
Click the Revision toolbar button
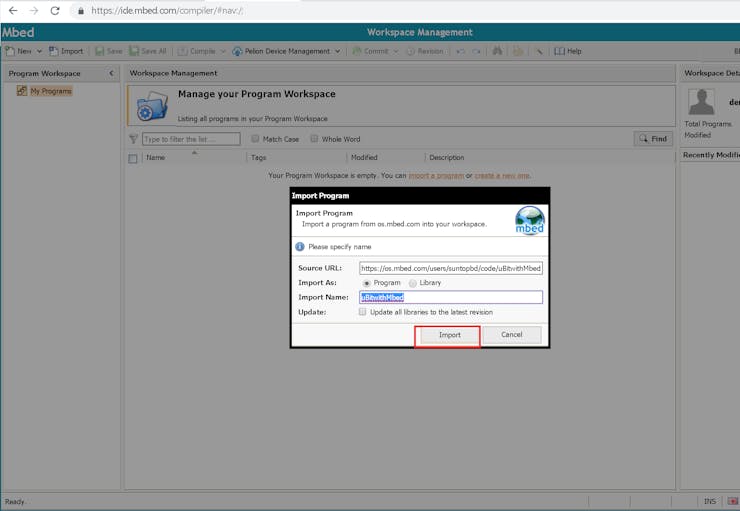point(425,51)
